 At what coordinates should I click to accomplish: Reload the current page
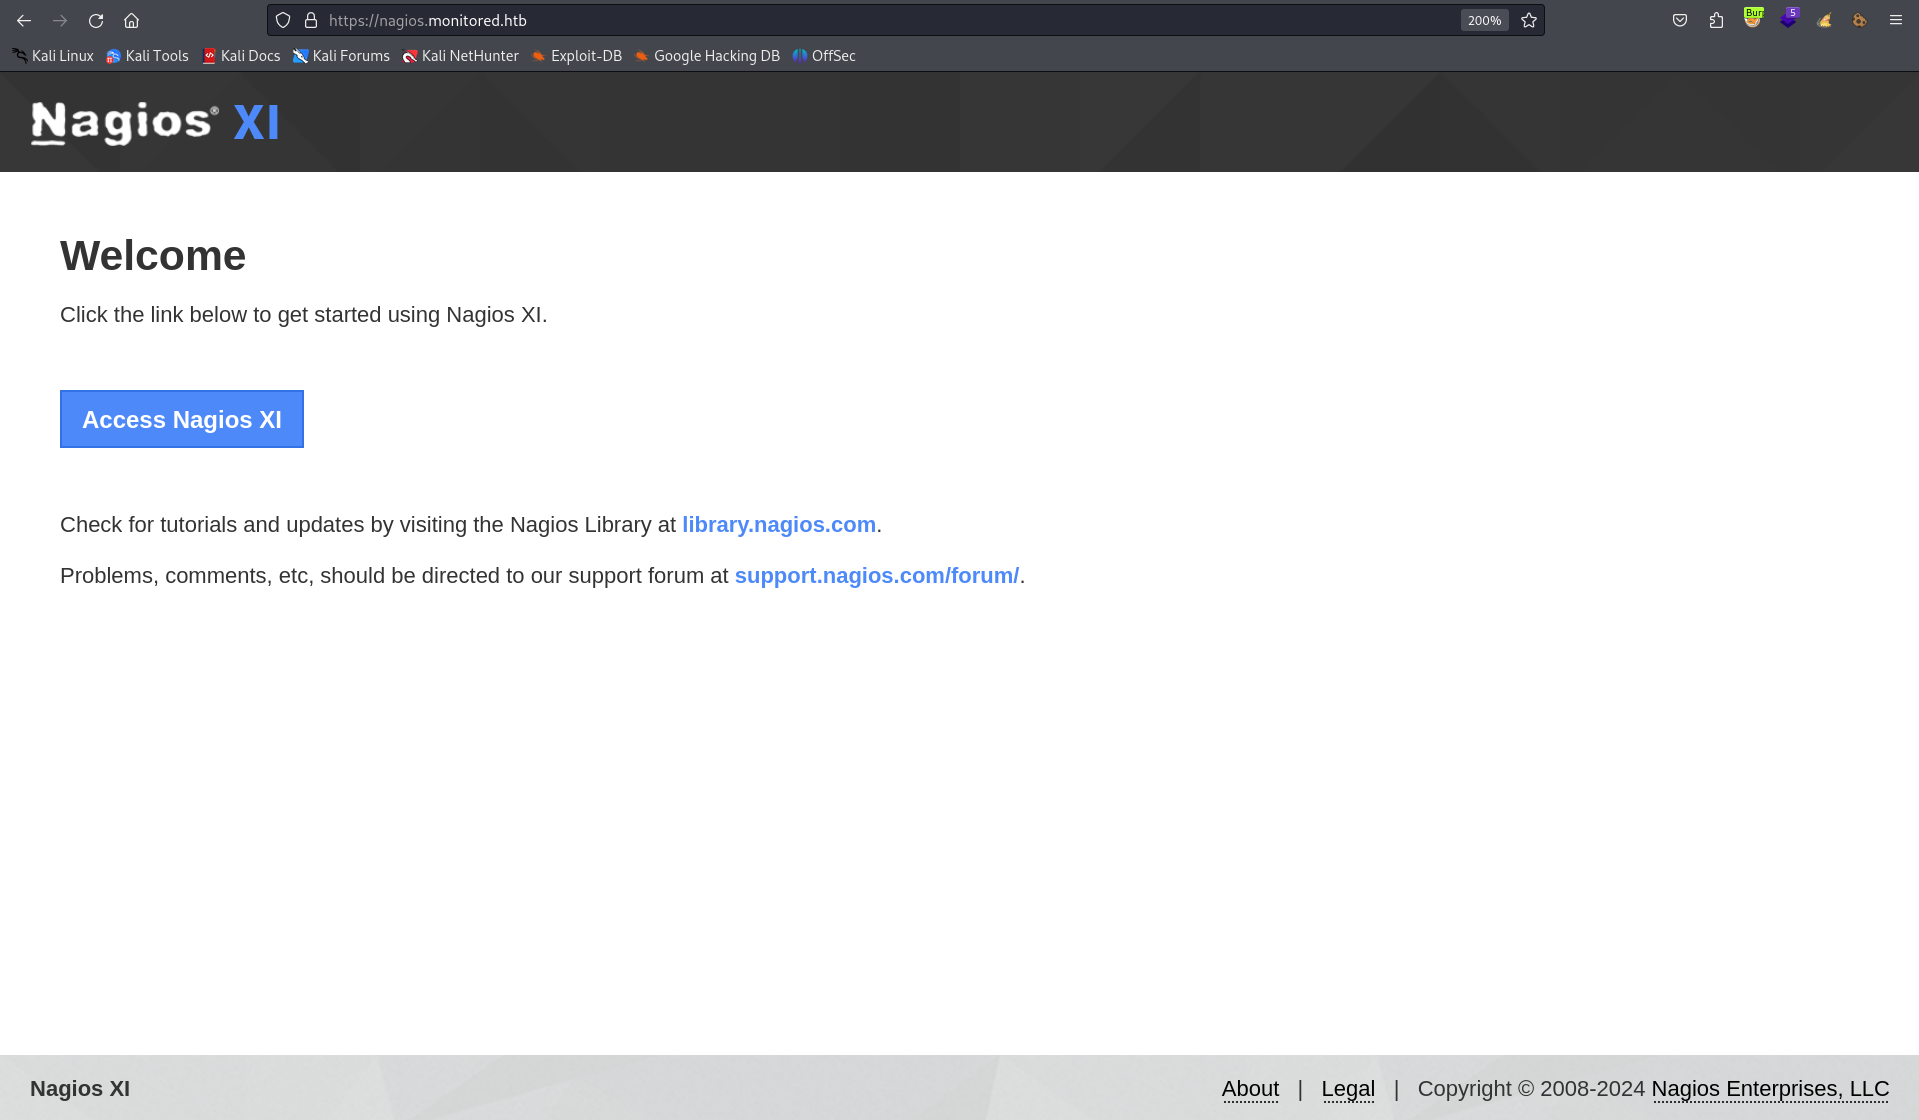click(96, 20)
